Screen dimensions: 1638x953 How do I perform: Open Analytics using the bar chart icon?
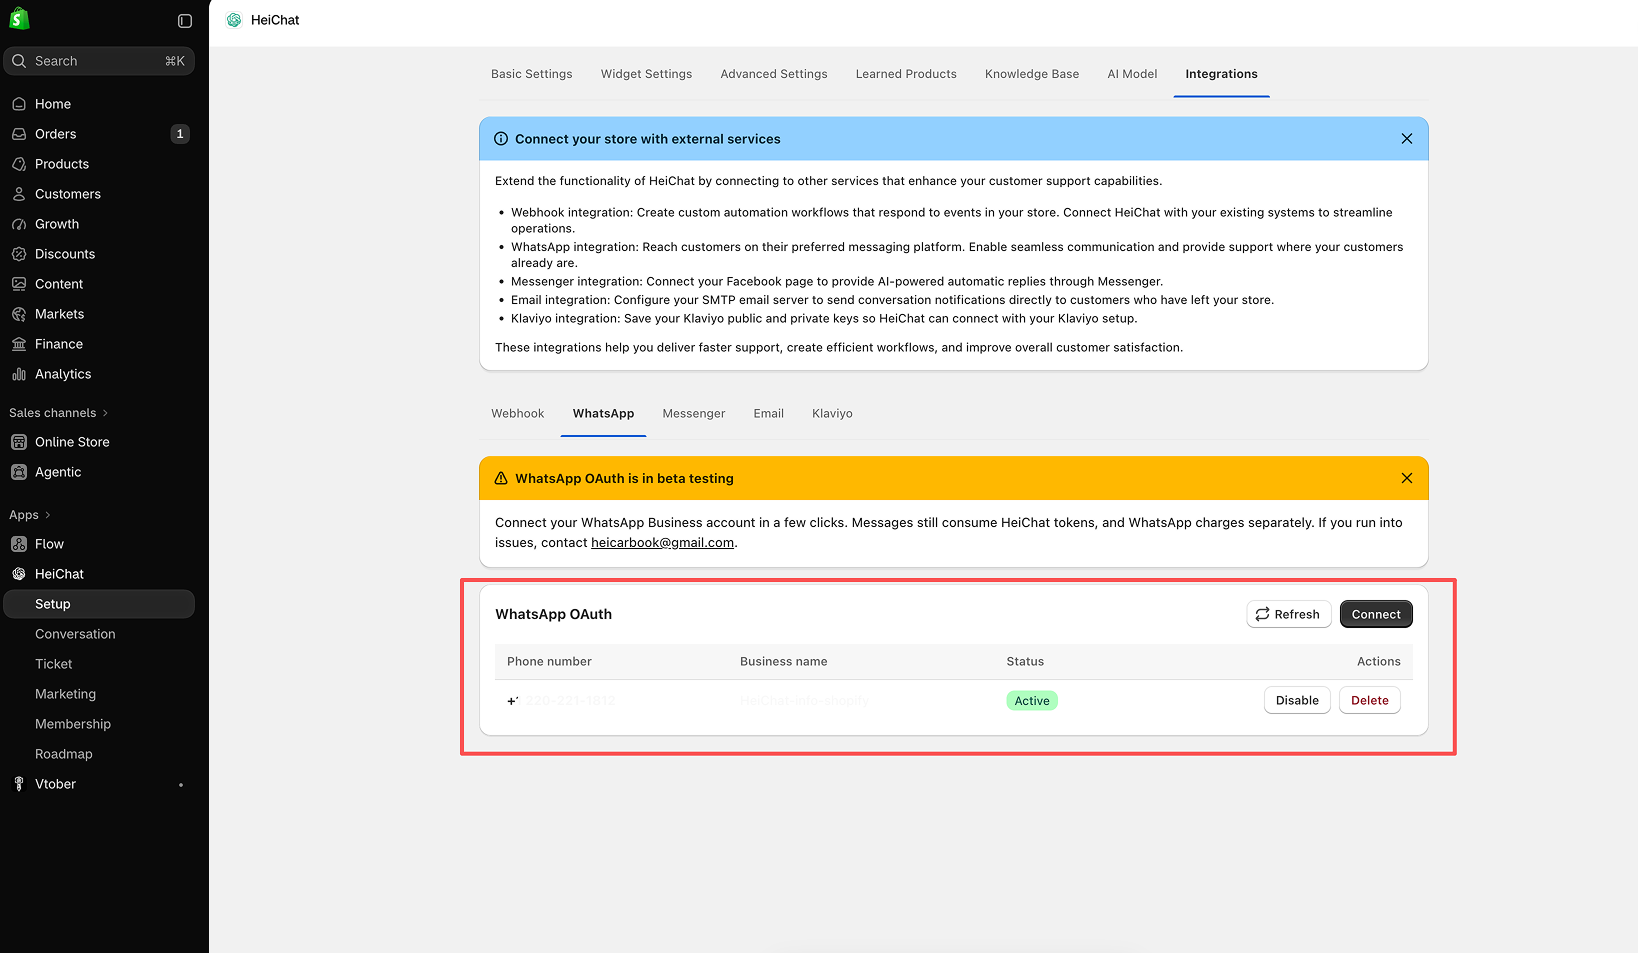(x=19, y=374)
